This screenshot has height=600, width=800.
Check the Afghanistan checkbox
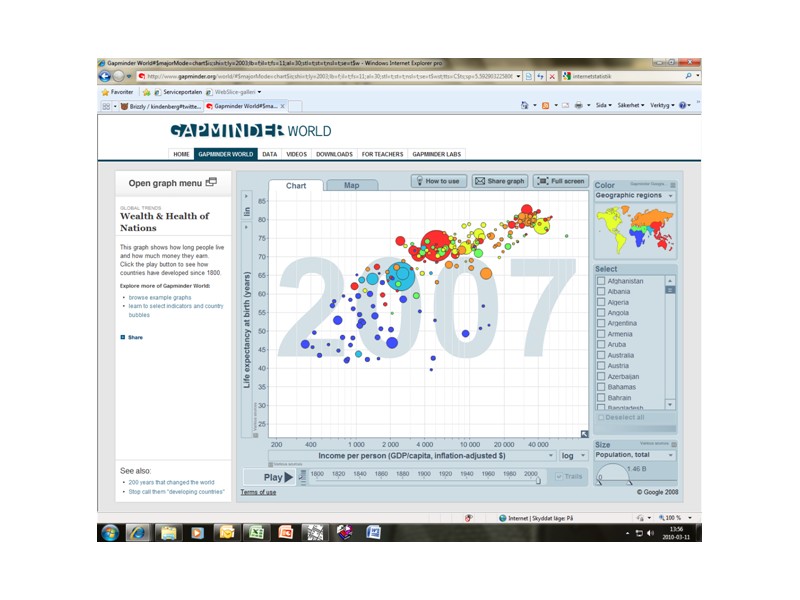[601, 281]
